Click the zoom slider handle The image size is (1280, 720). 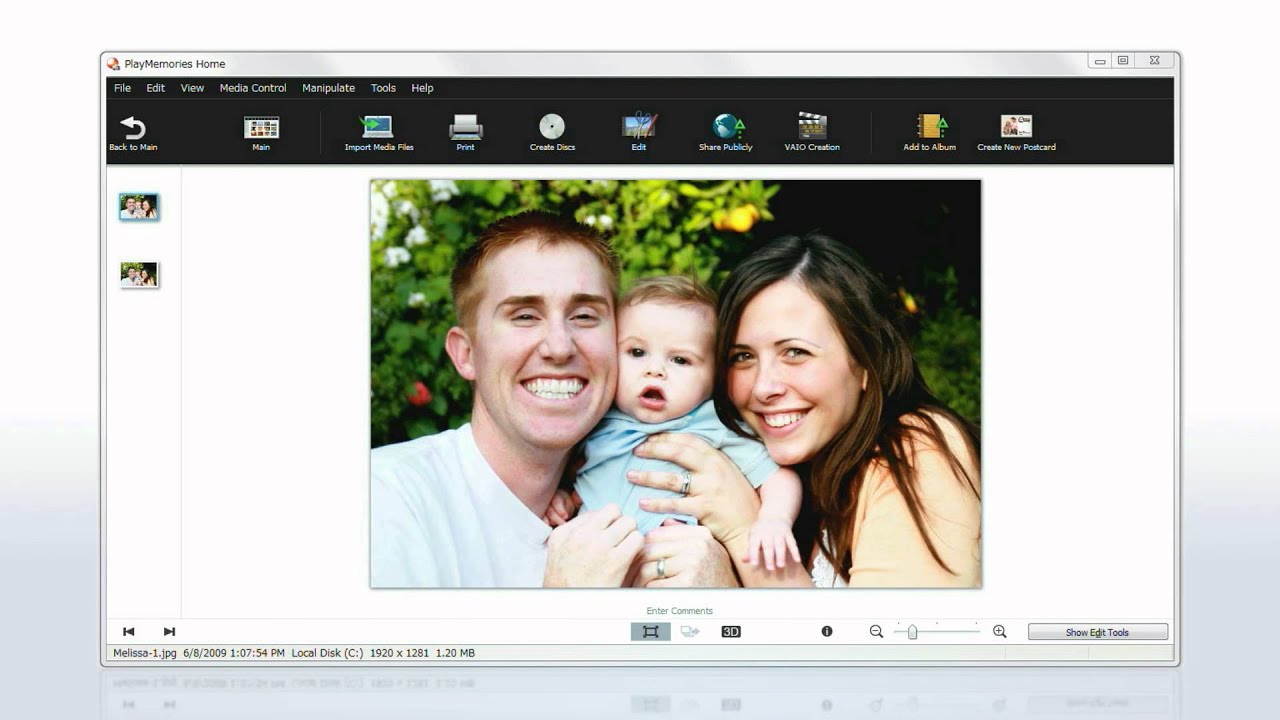tap(912, 632)
